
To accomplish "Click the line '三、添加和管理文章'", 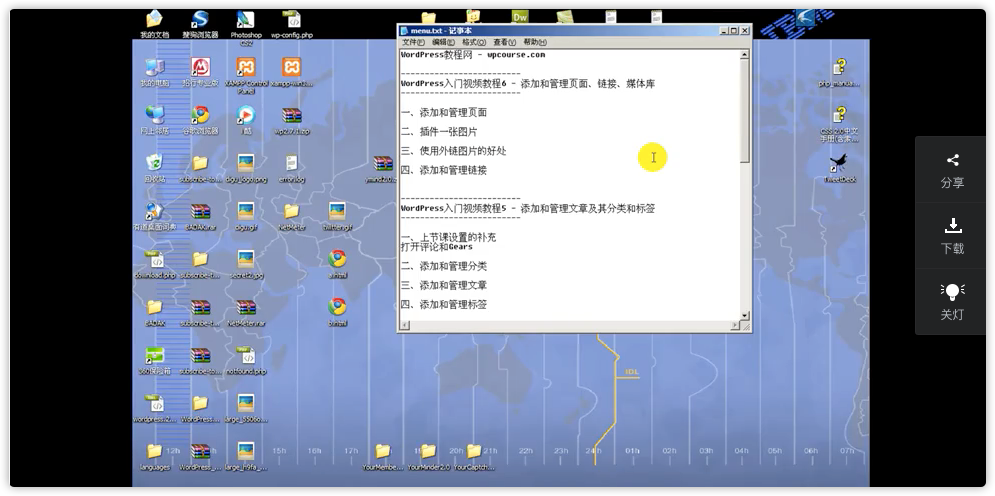I will tap(444, 285).
